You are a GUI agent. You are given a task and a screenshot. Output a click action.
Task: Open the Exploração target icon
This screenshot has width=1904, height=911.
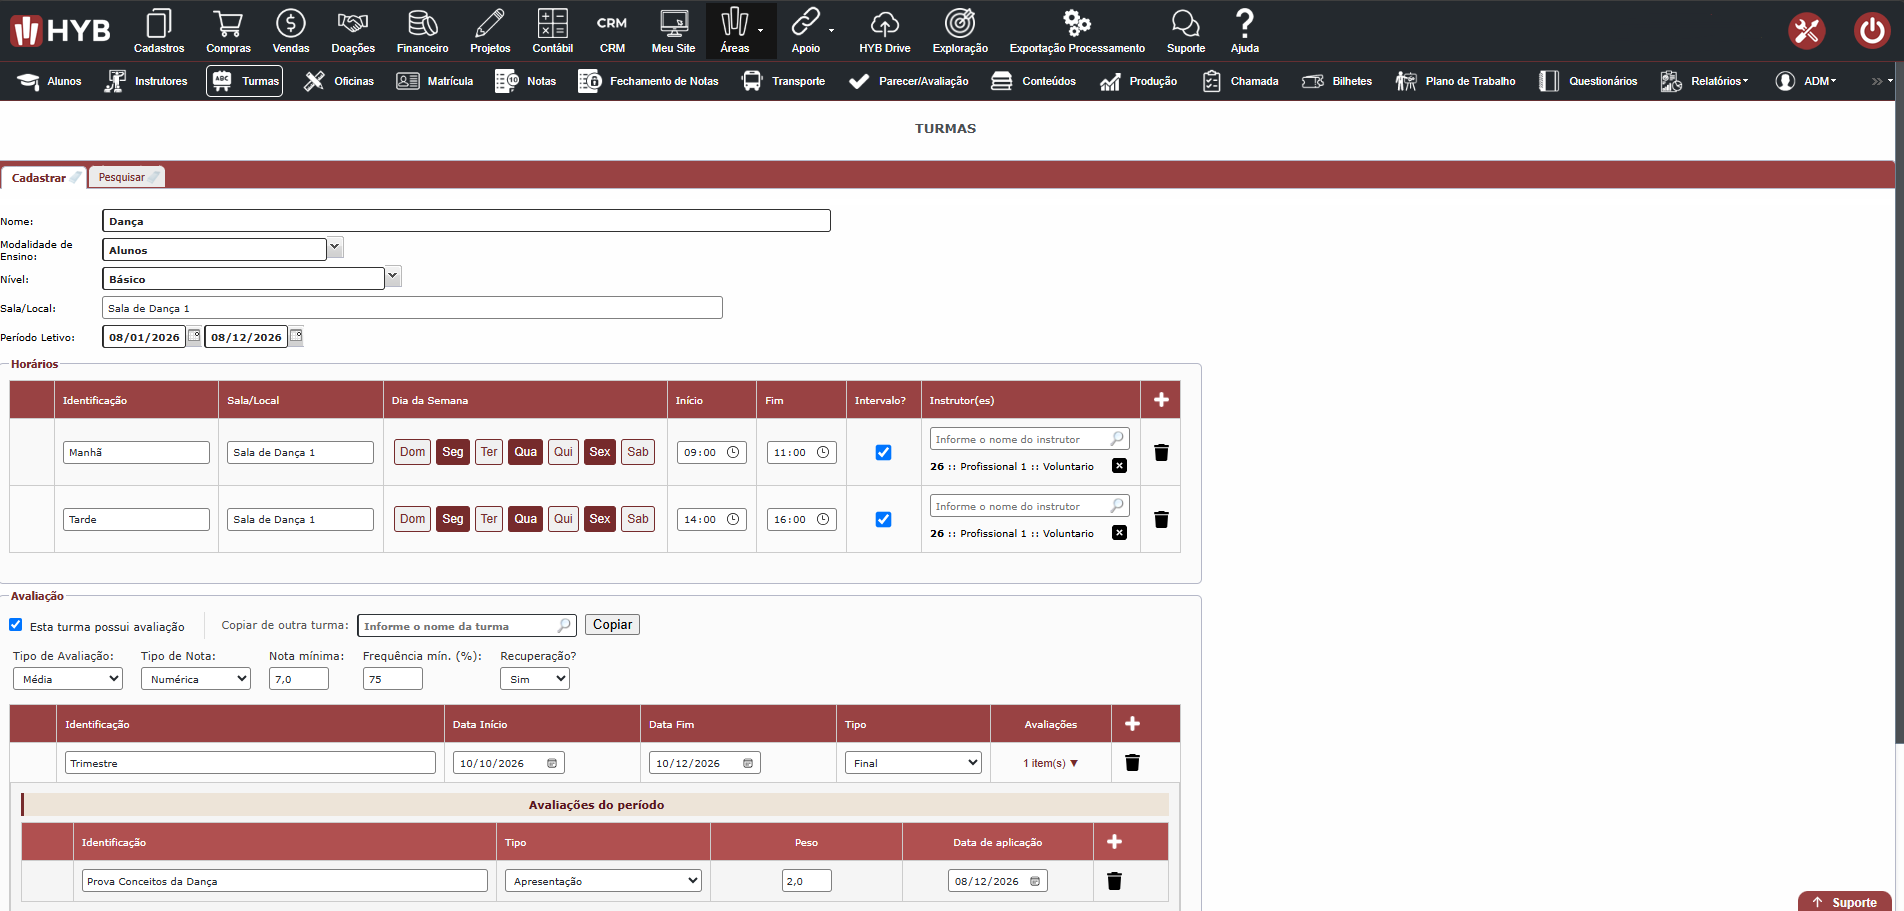959,23
